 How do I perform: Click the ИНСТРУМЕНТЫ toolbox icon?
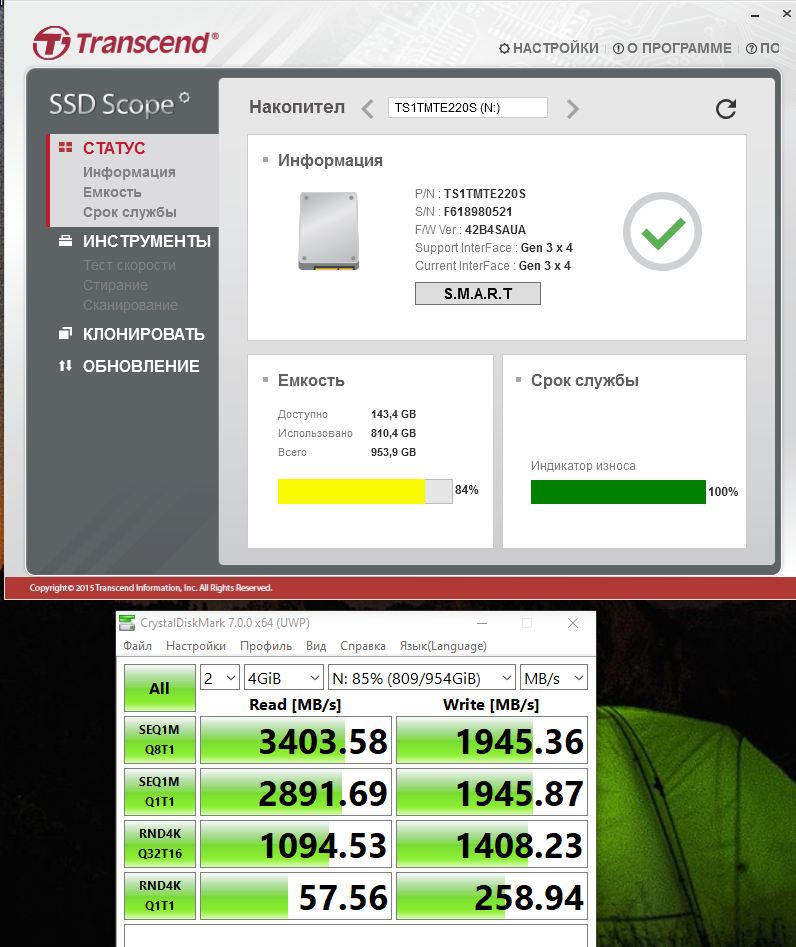click(x=65, y=240)
